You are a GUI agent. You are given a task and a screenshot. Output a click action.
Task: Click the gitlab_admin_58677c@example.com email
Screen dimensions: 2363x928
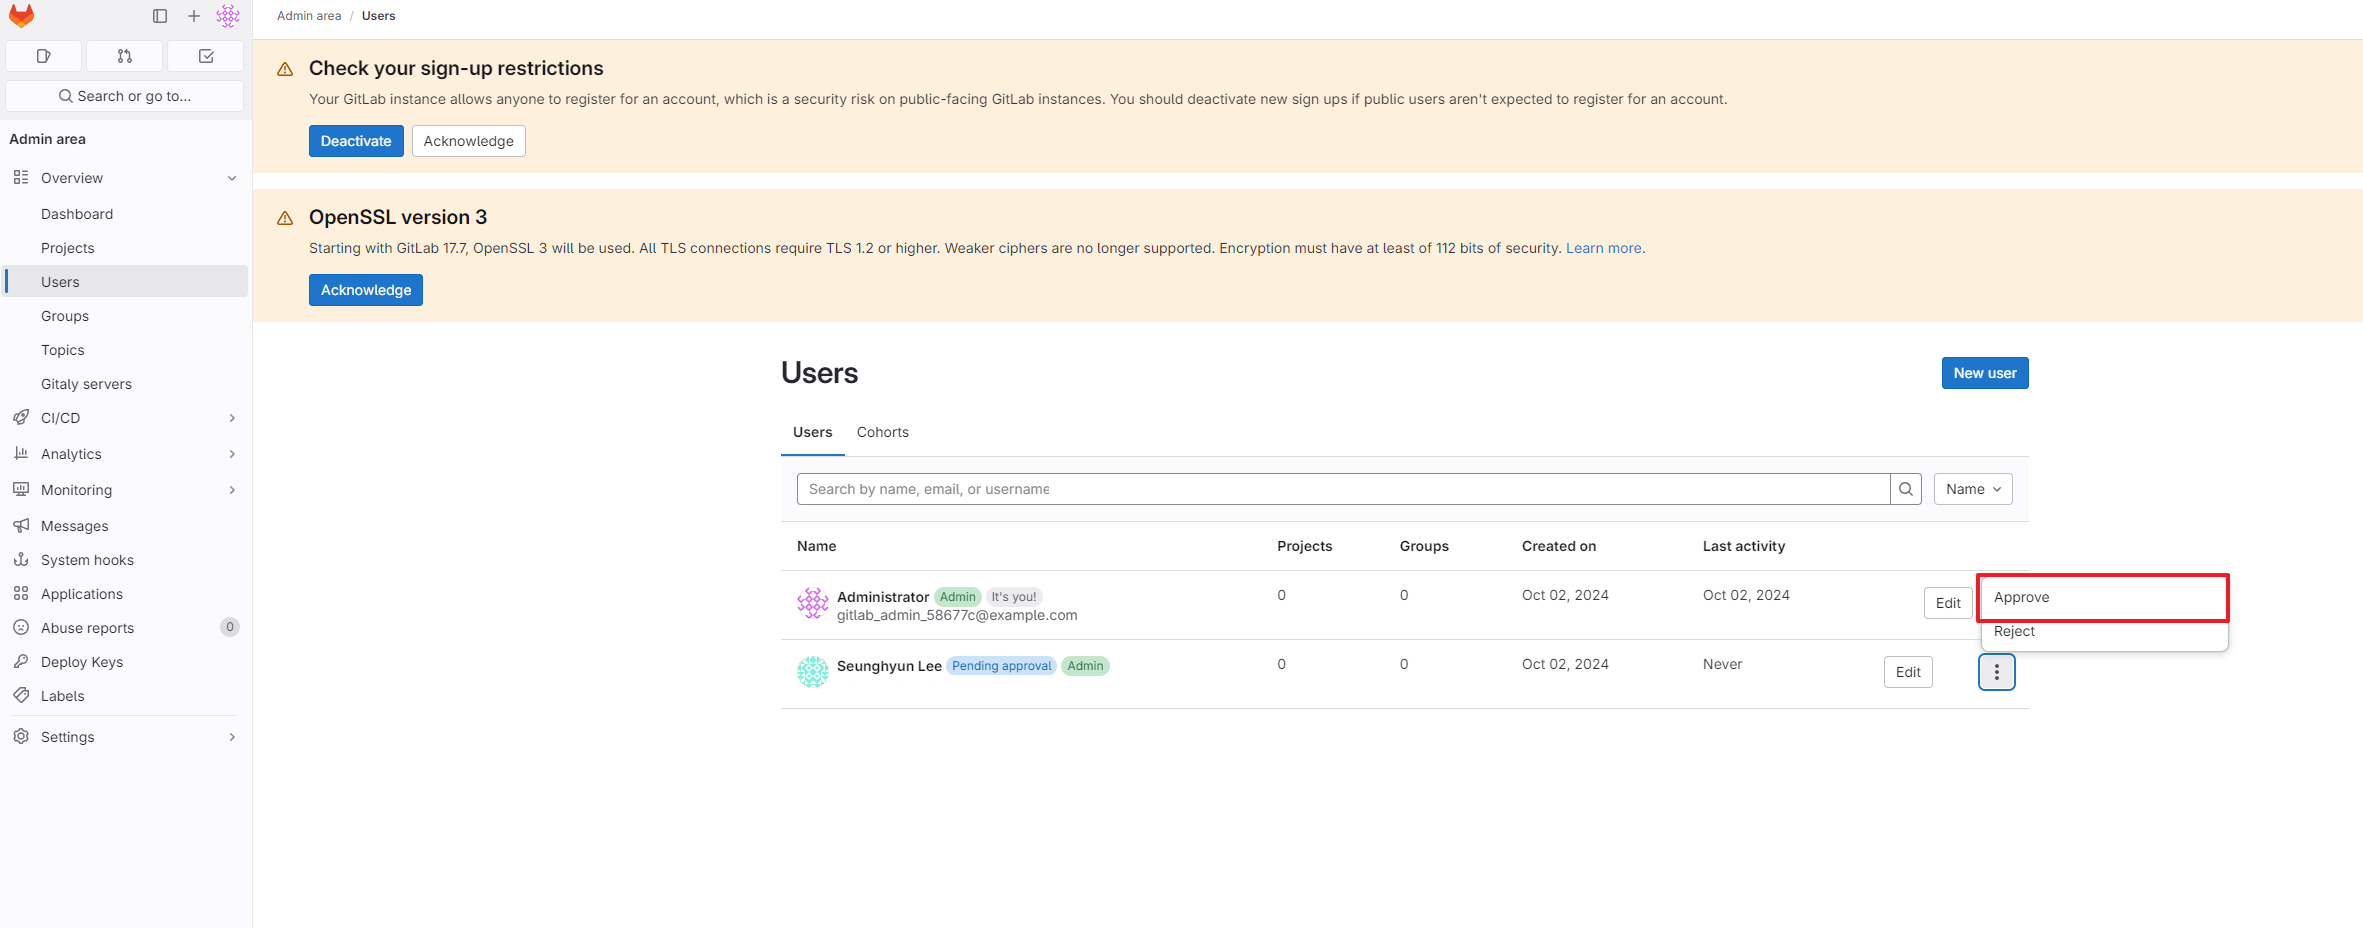[957, 615]
